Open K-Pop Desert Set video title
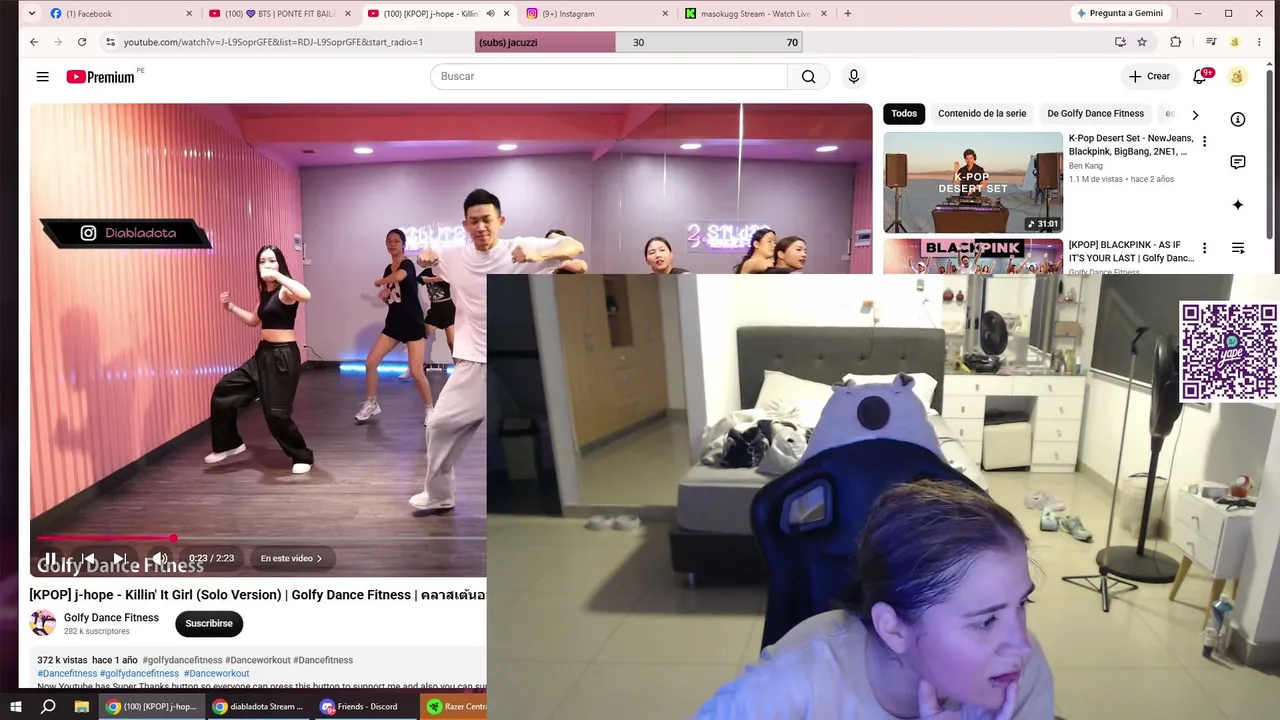1280x720 pixels. (1131, 145)
